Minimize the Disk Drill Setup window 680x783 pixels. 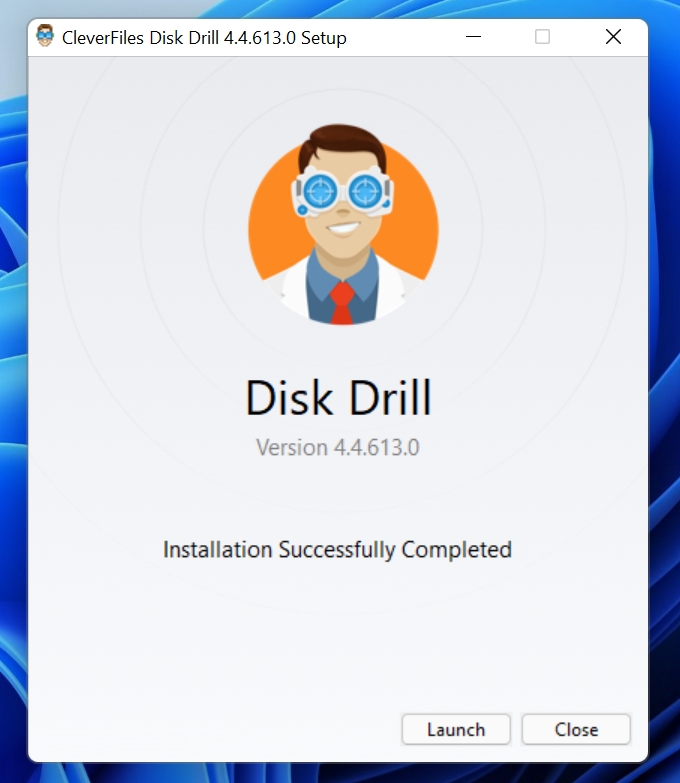click(x=473, y=37)
